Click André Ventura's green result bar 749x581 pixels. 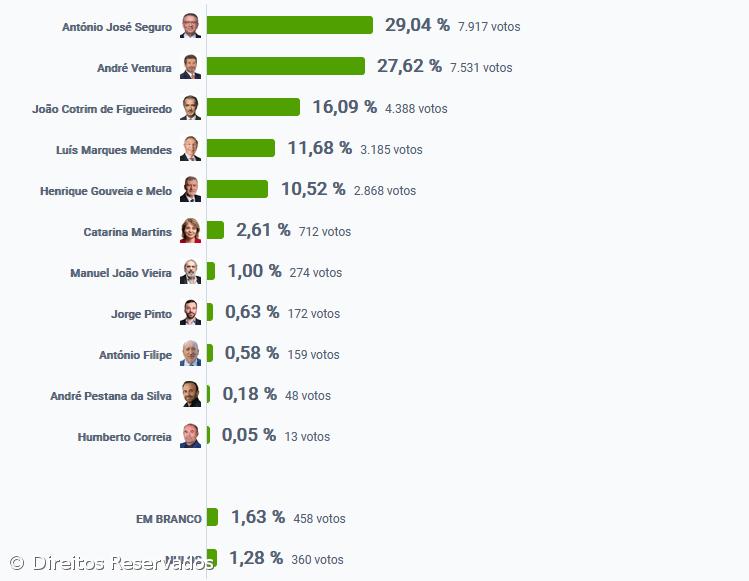pyautogui.click(x=285, y=66)
